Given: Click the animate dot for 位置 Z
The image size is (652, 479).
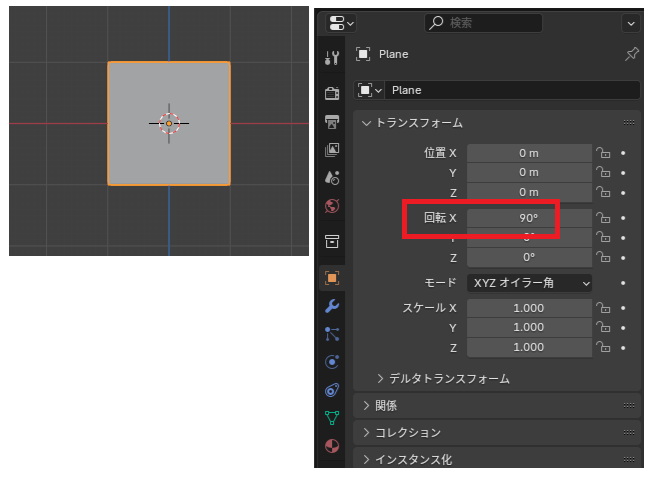Looking at the screenshot, I should [x=623, y=193].
